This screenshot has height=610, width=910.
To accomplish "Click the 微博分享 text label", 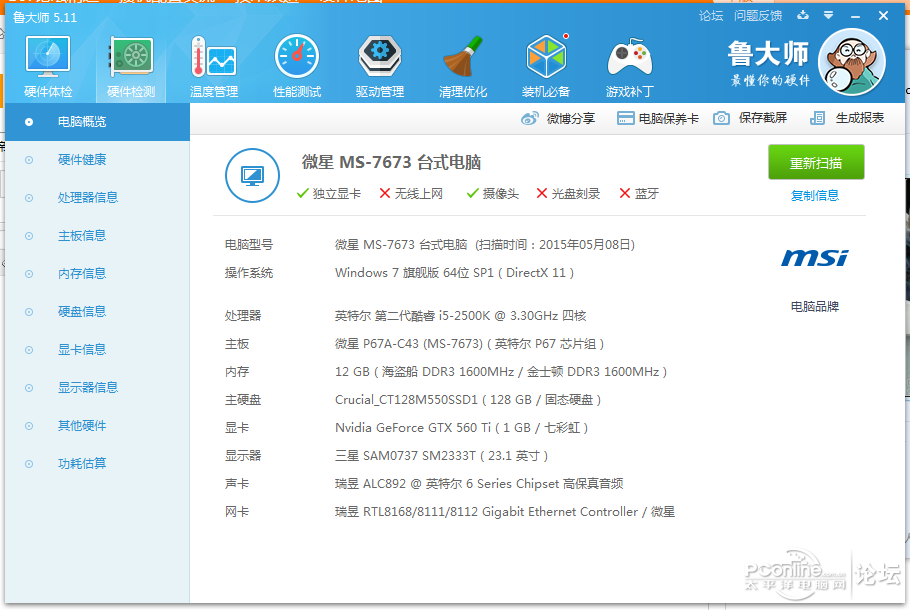I will 570,118.
